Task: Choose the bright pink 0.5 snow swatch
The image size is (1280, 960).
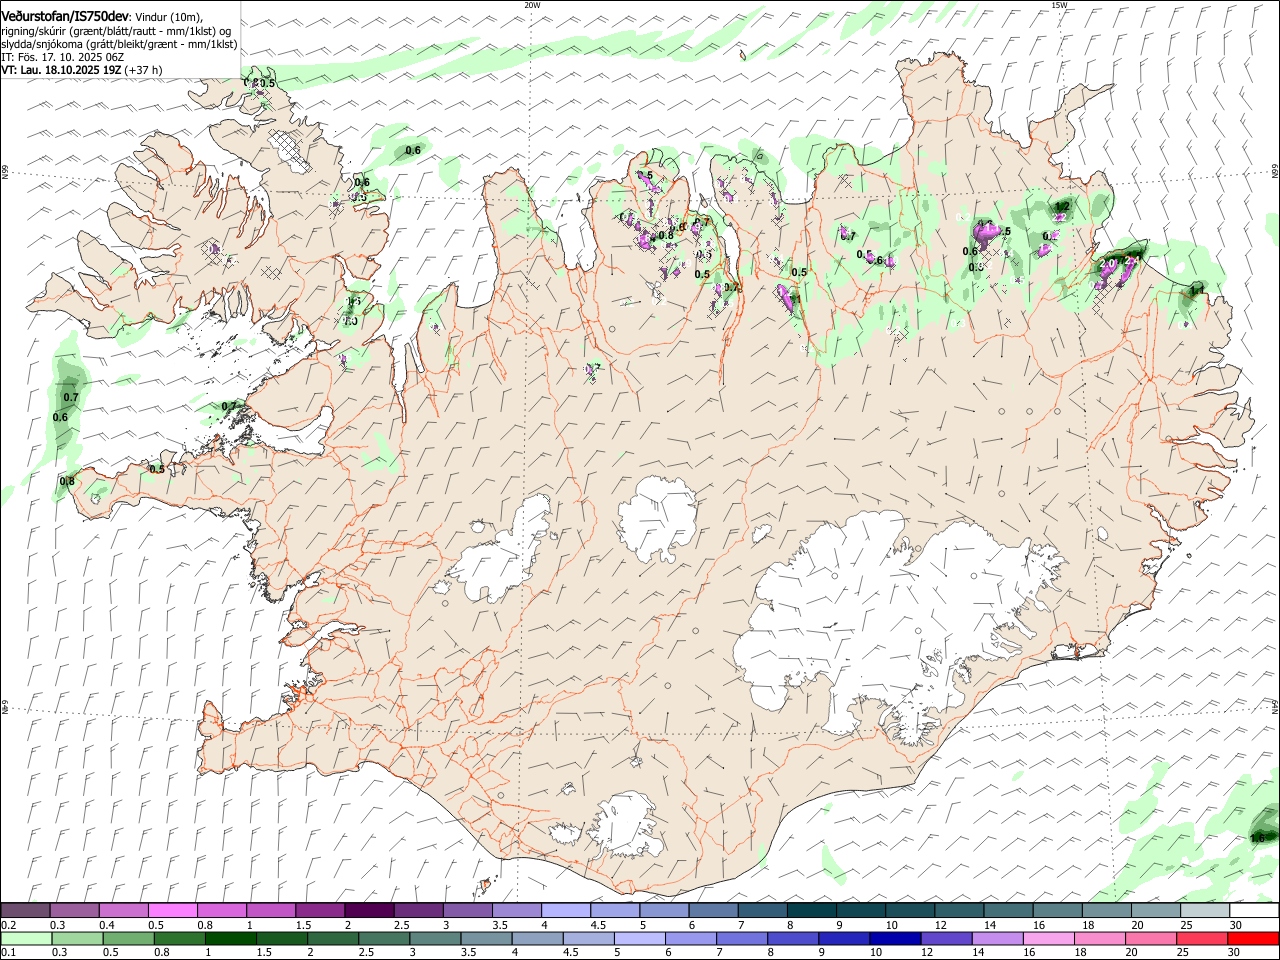Action: tap(173, 911)
